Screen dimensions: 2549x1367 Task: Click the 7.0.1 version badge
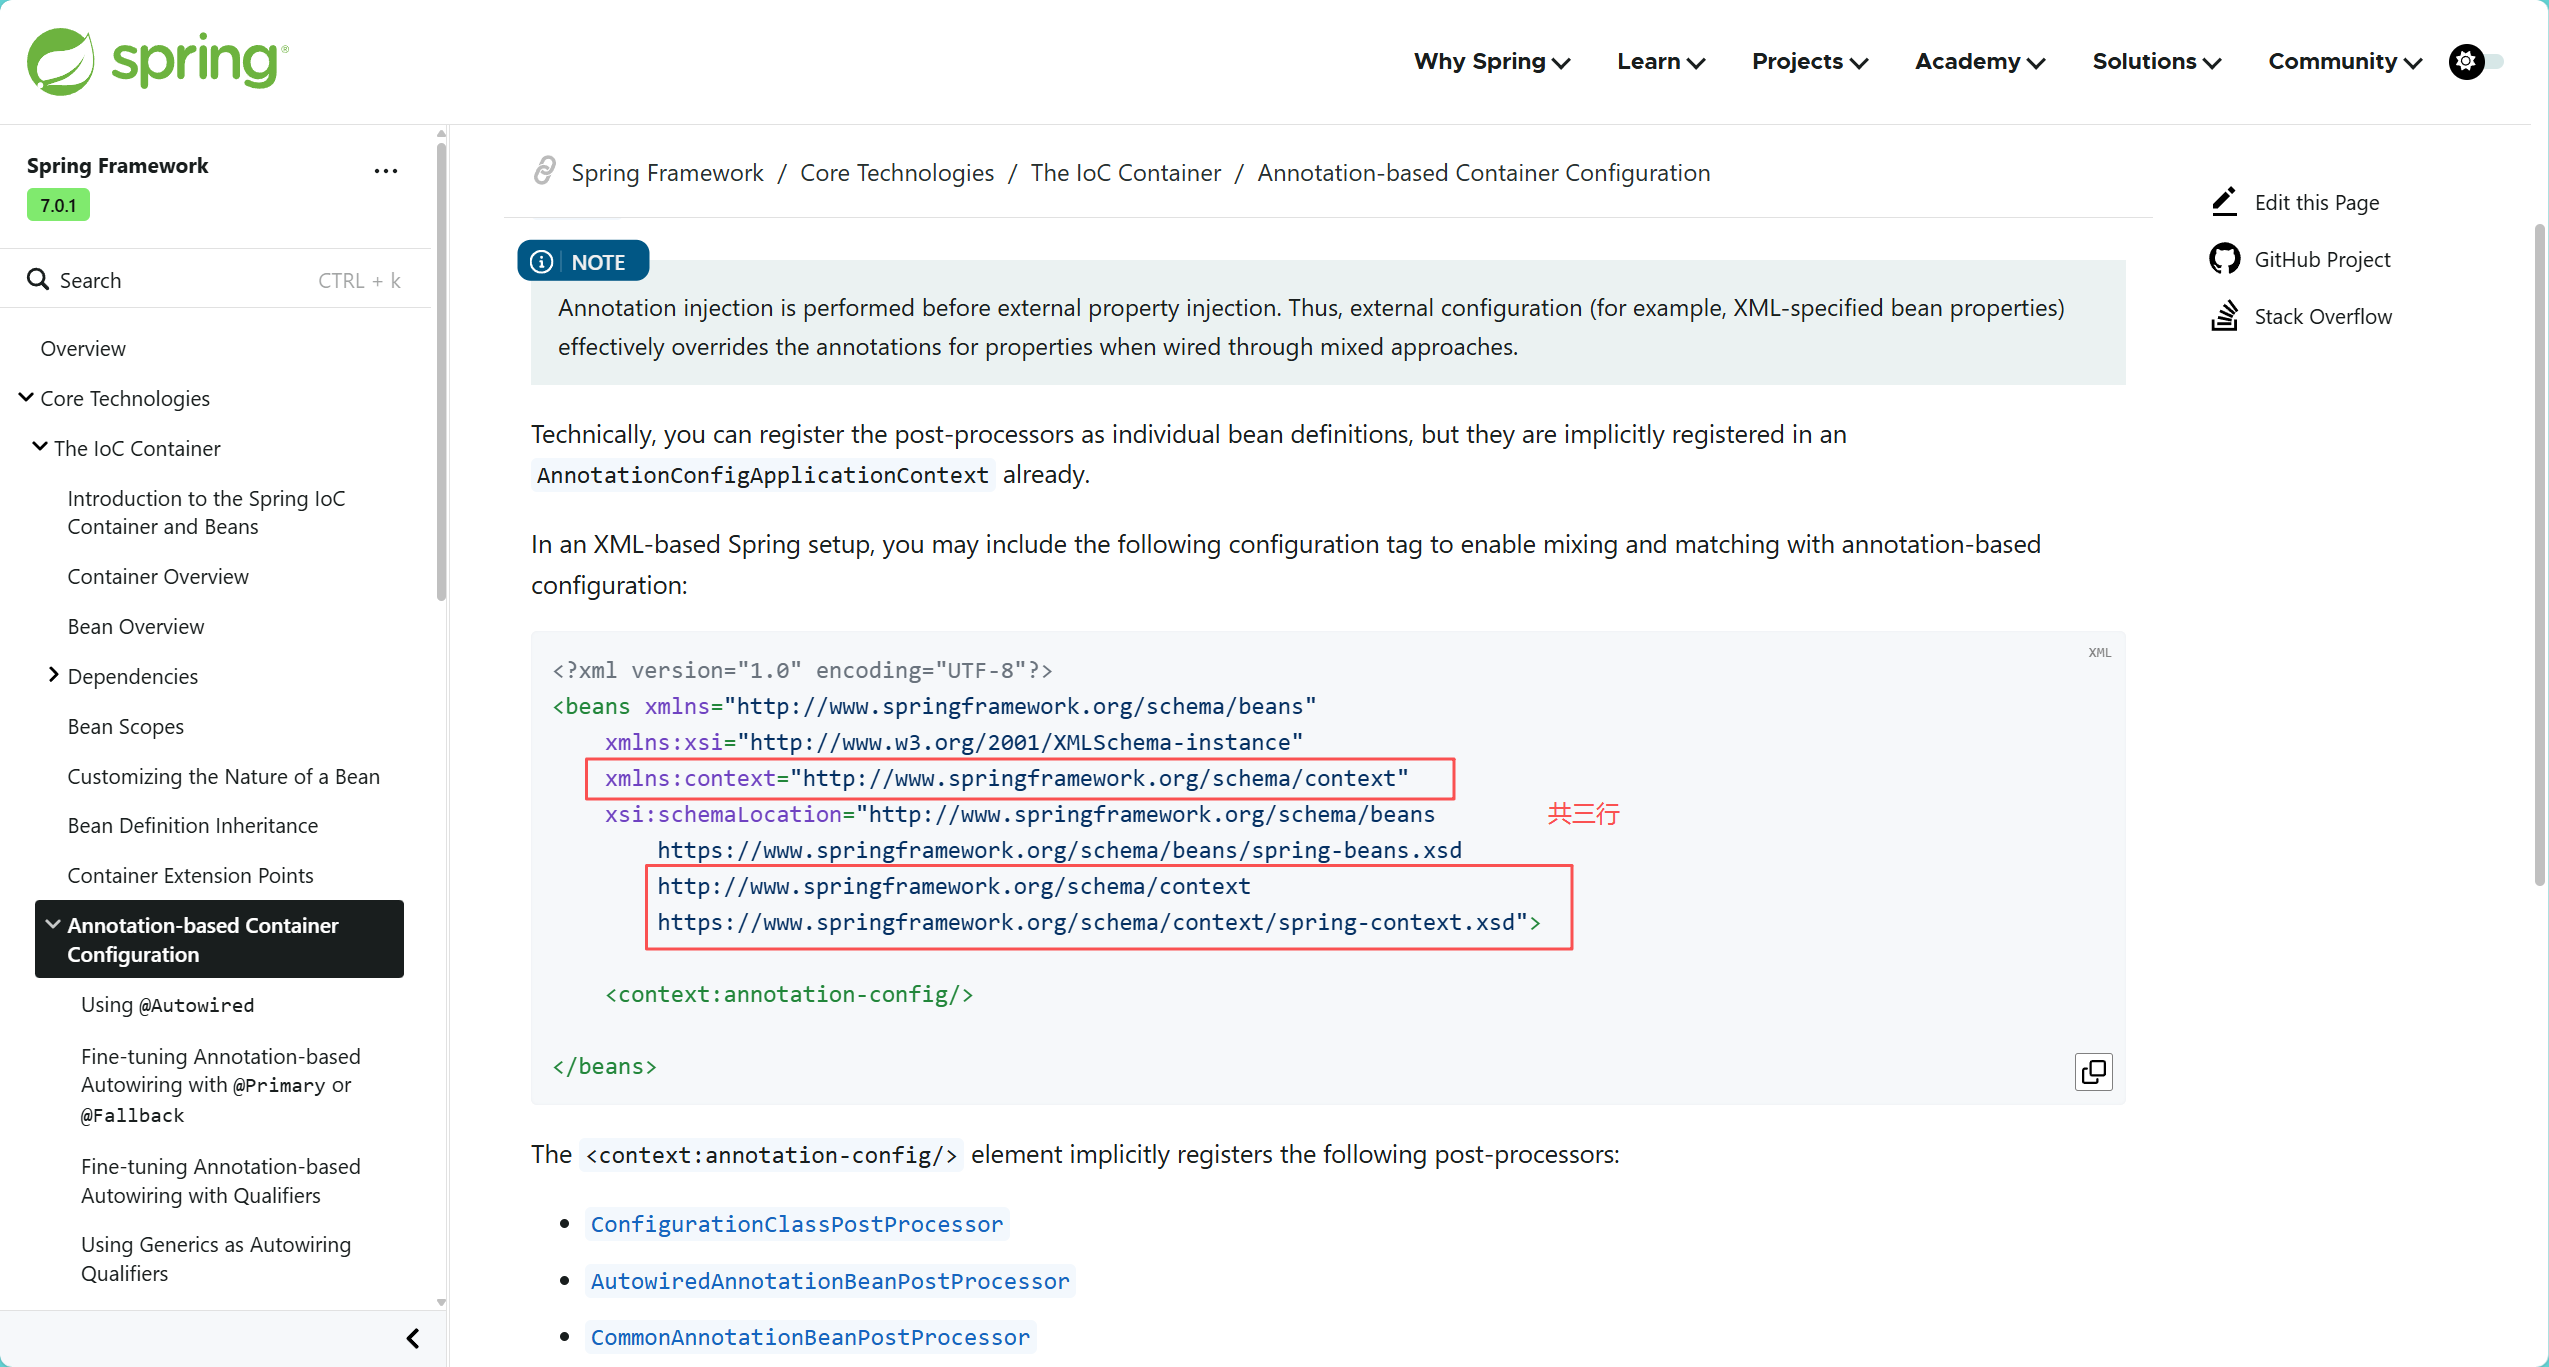pyautogui.click(x=58, y=205)
